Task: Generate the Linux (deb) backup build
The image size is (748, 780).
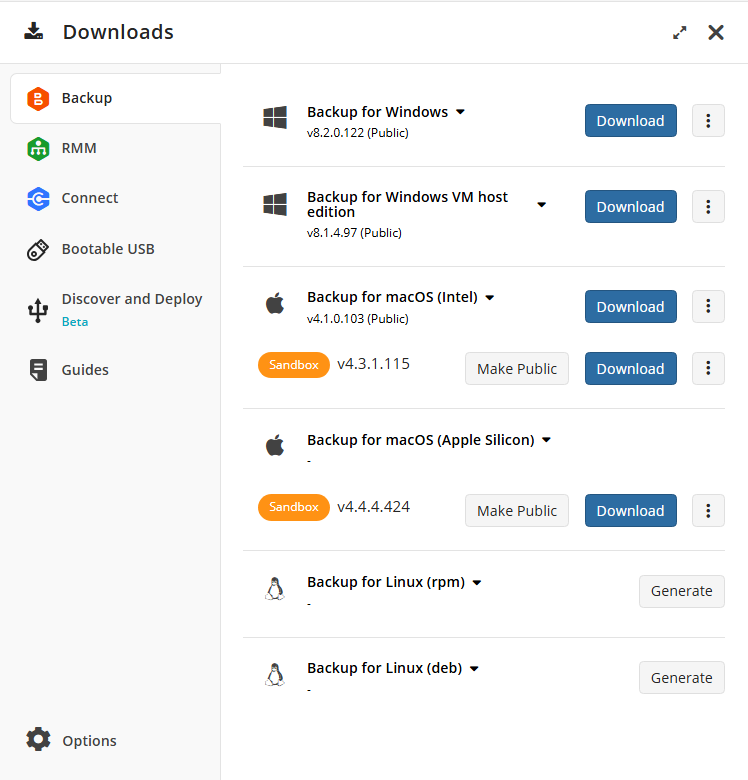Action: 681,678
